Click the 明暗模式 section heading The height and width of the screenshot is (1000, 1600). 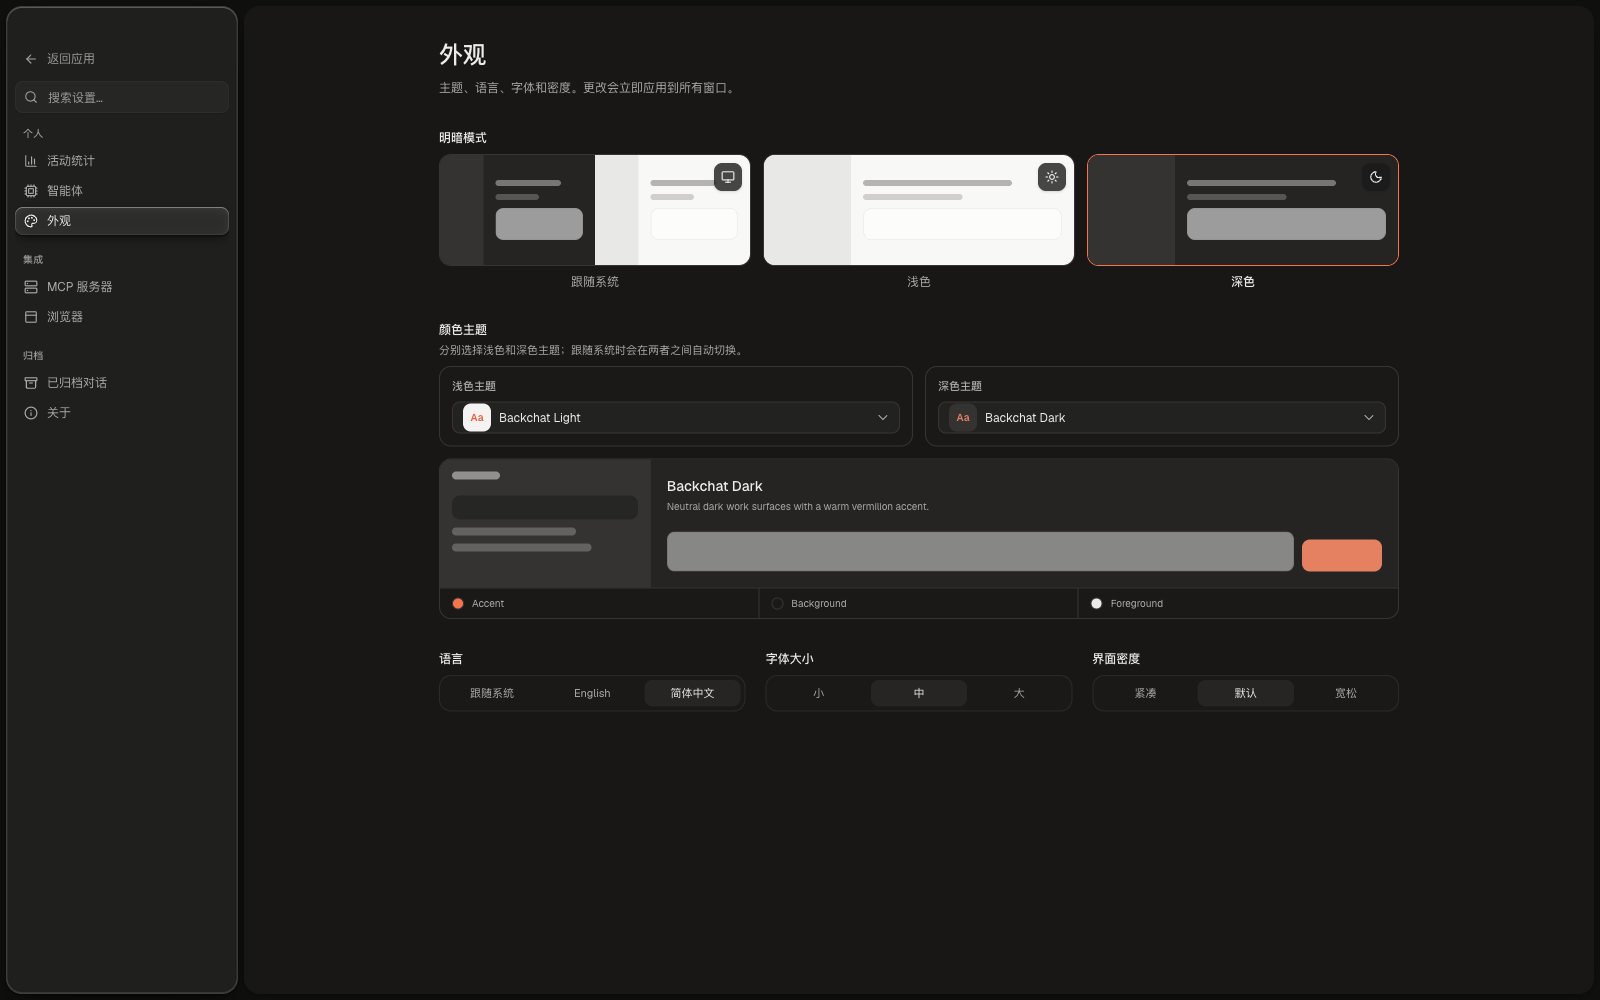463,138
